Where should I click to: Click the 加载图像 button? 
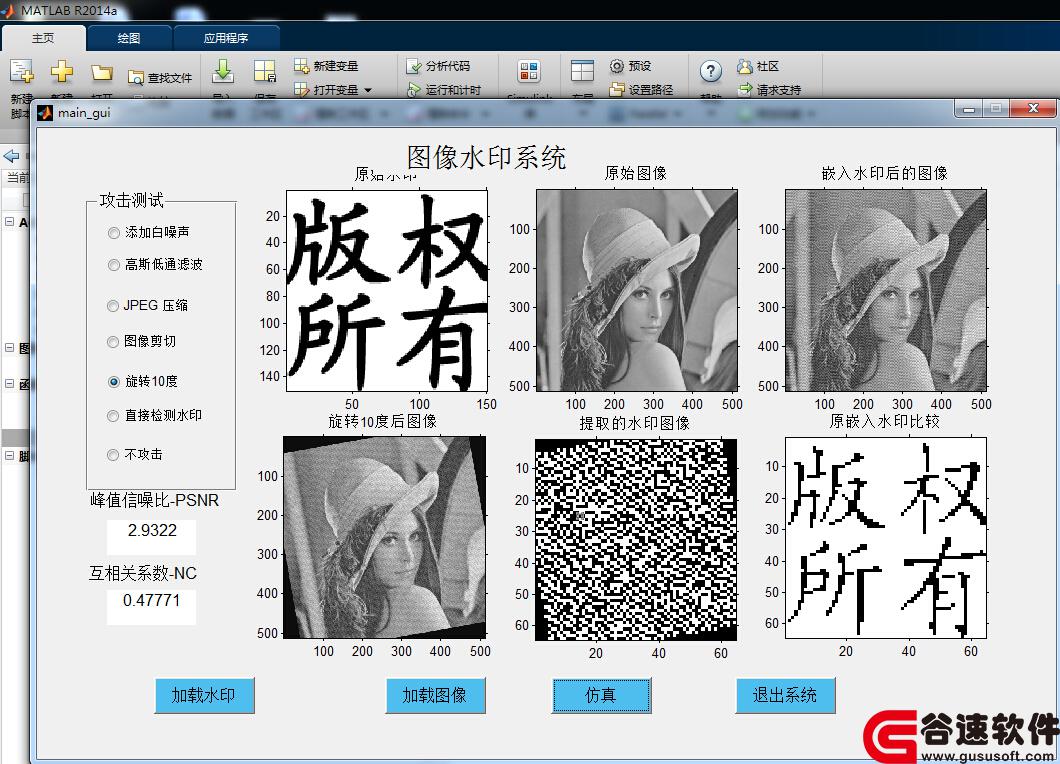(435, 696)
